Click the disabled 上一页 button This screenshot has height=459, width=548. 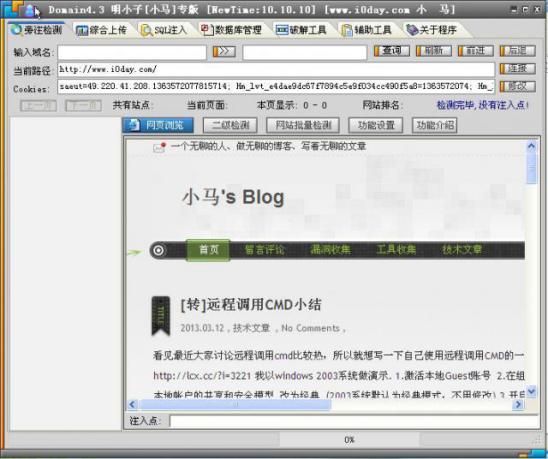[x=38, y=105]
